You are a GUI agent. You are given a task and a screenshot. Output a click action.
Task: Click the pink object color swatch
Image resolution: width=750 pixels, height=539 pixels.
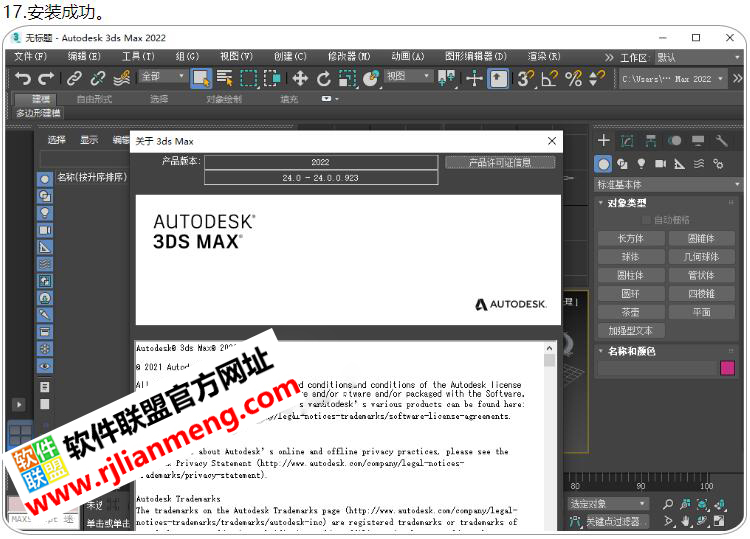coord(727,368)
